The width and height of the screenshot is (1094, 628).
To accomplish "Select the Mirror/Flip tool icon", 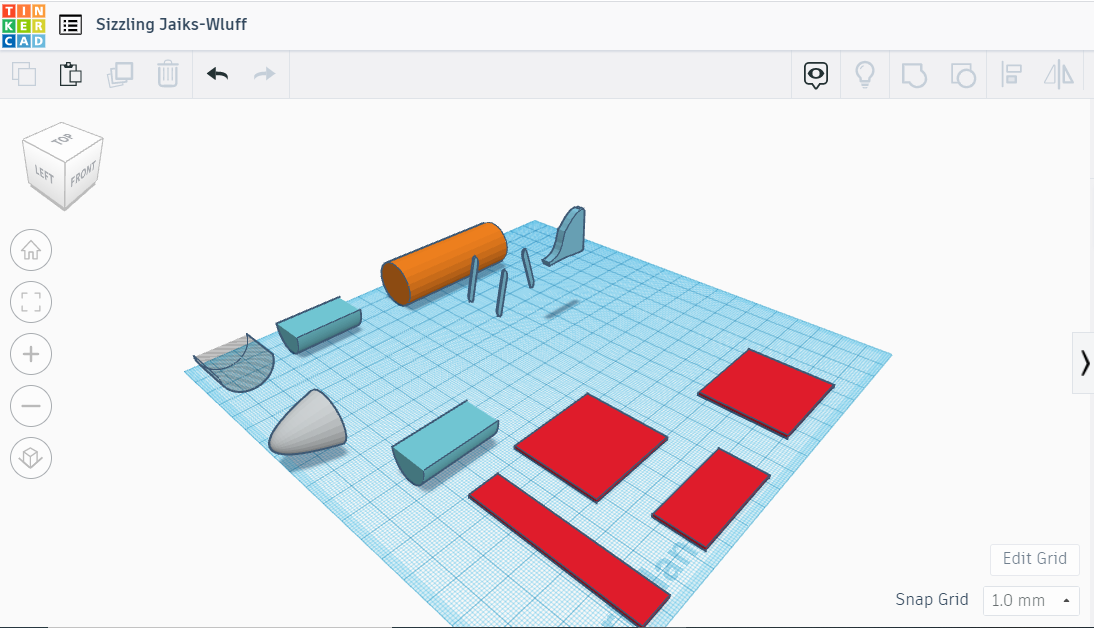I will coord(1058,74).
